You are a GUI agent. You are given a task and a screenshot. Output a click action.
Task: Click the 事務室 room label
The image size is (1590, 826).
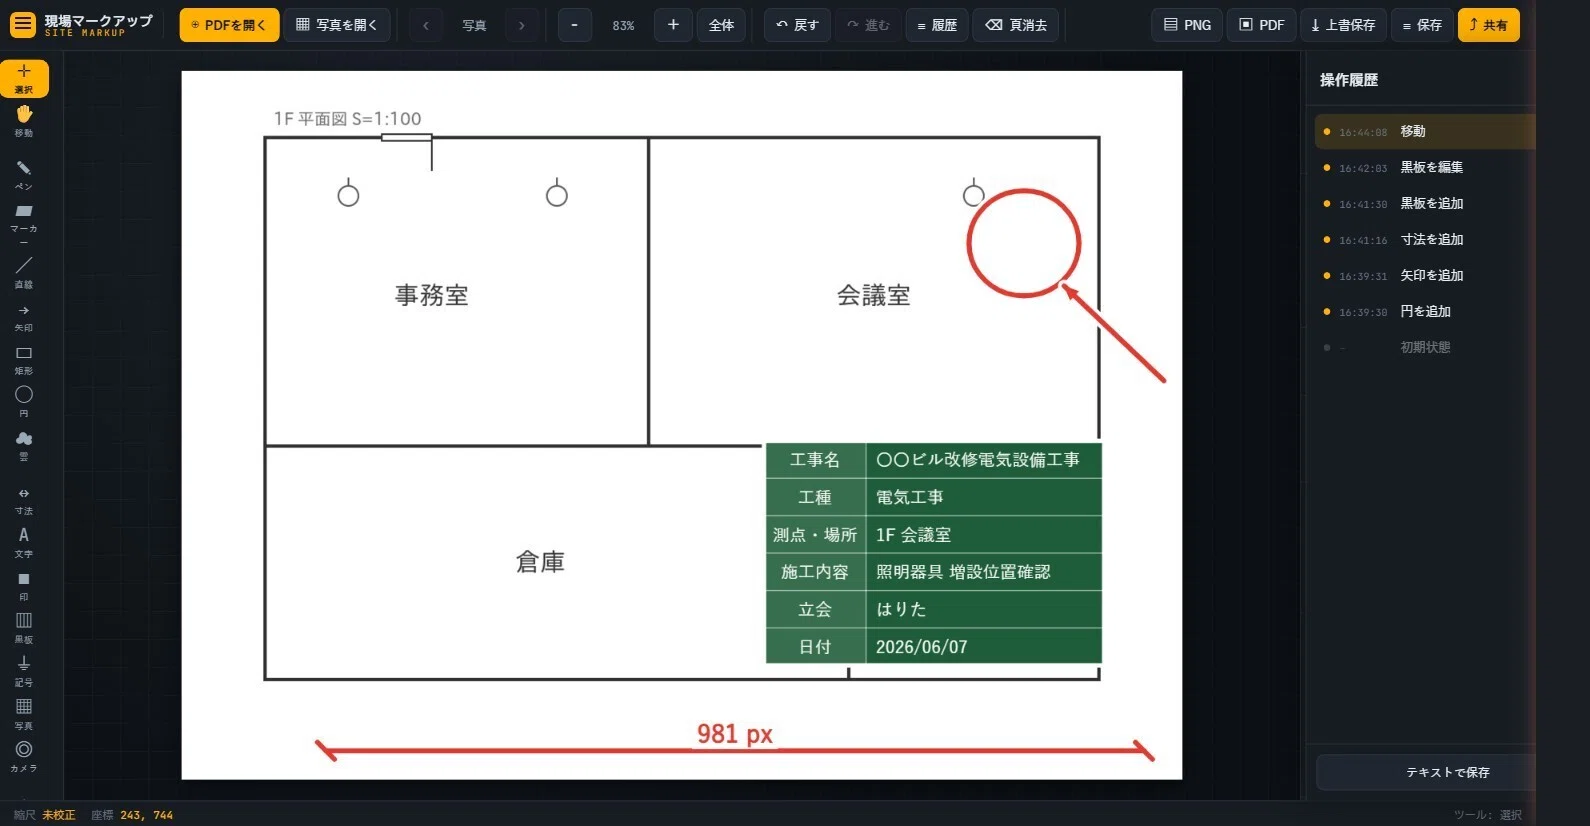pos(431,295)
